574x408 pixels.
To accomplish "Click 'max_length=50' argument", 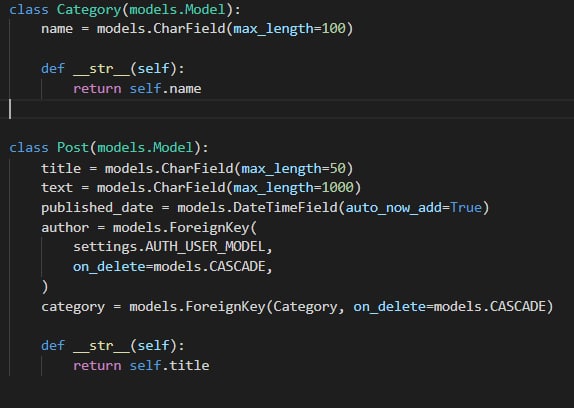I will [293, 168].
